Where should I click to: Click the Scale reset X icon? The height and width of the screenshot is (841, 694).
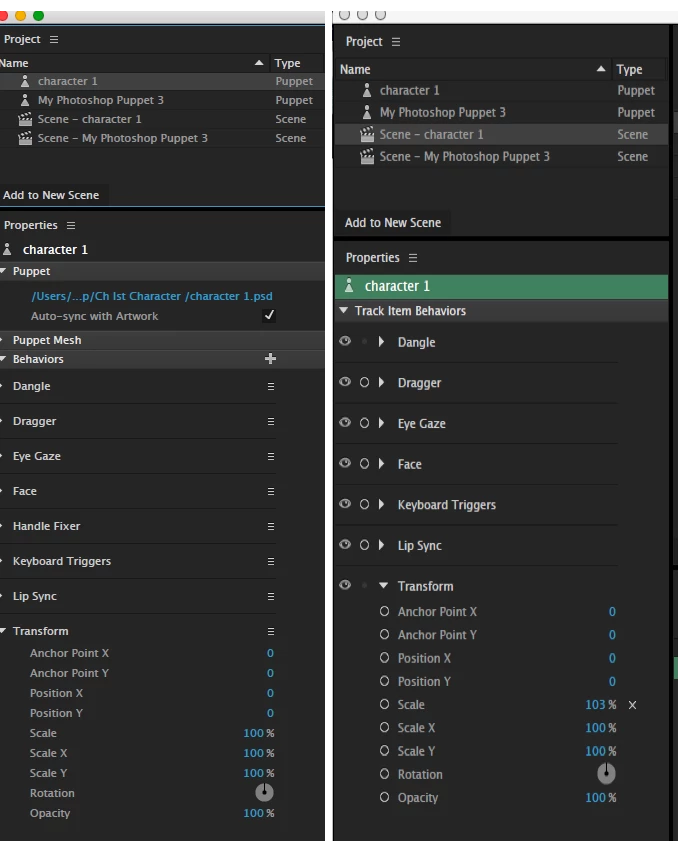click(632, 705)
